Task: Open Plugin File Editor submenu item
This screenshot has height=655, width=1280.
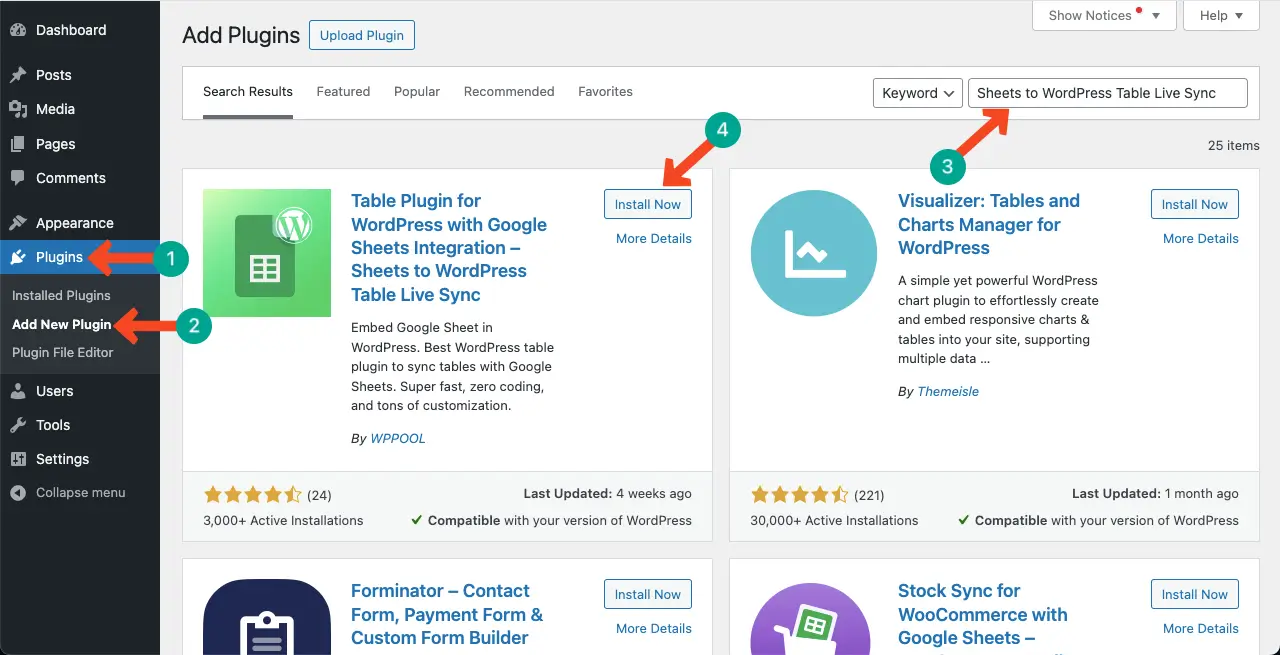Action: [63, 352]
